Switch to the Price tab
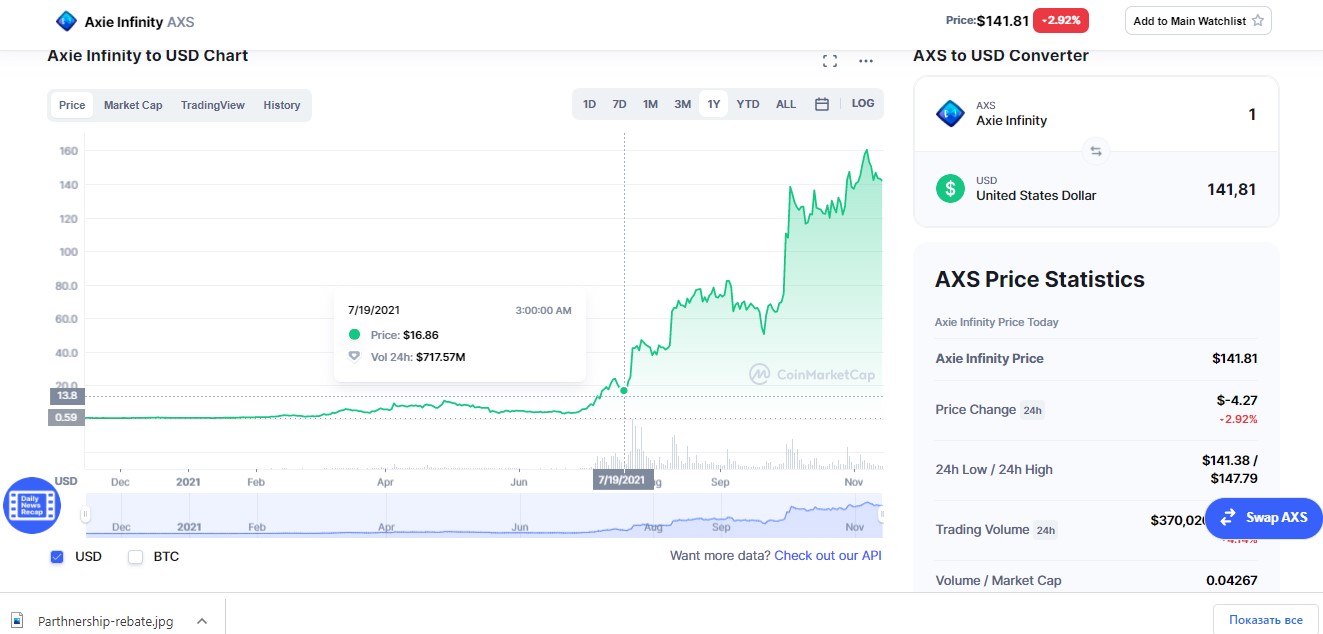The width and height of the screenshot is (1323, 634). tap(72, 105)
